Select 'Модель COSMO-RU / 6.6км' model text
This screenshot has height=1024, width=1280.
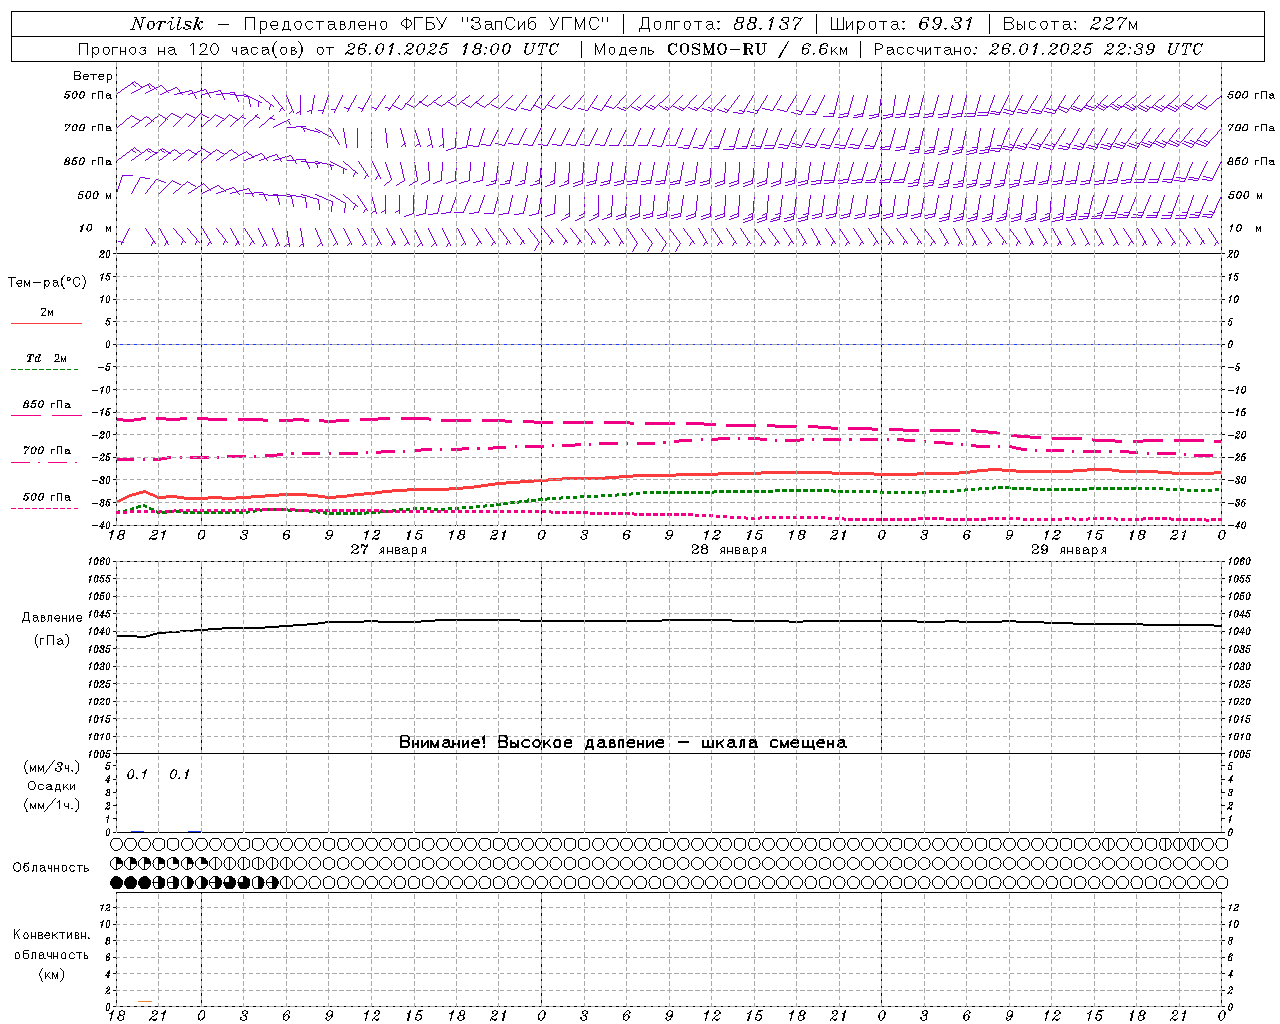720,49
